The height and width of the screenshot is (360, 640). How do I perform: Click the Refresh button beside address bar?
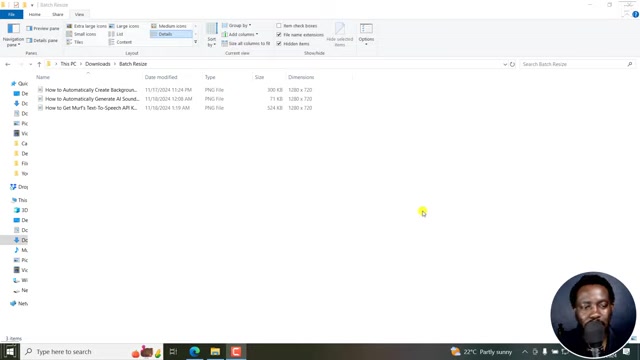pyautogui.click(x=512, y=64)
